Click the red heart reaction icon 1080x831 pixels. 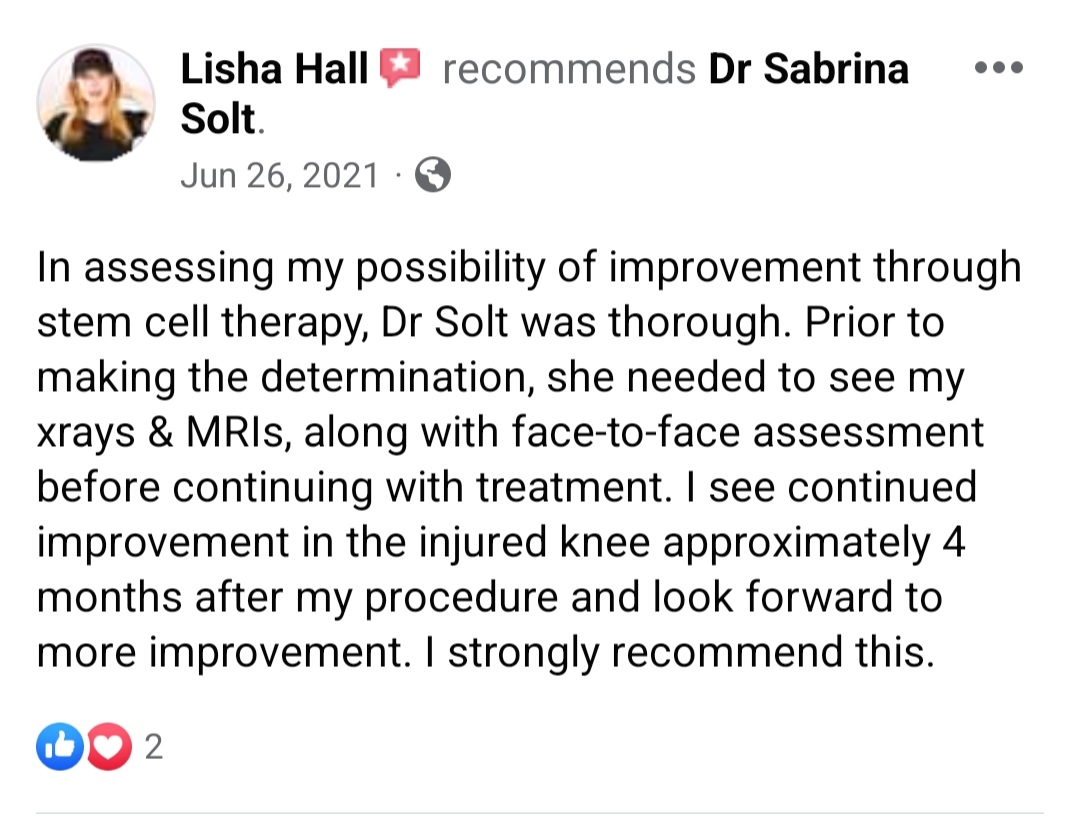[109, 746]
